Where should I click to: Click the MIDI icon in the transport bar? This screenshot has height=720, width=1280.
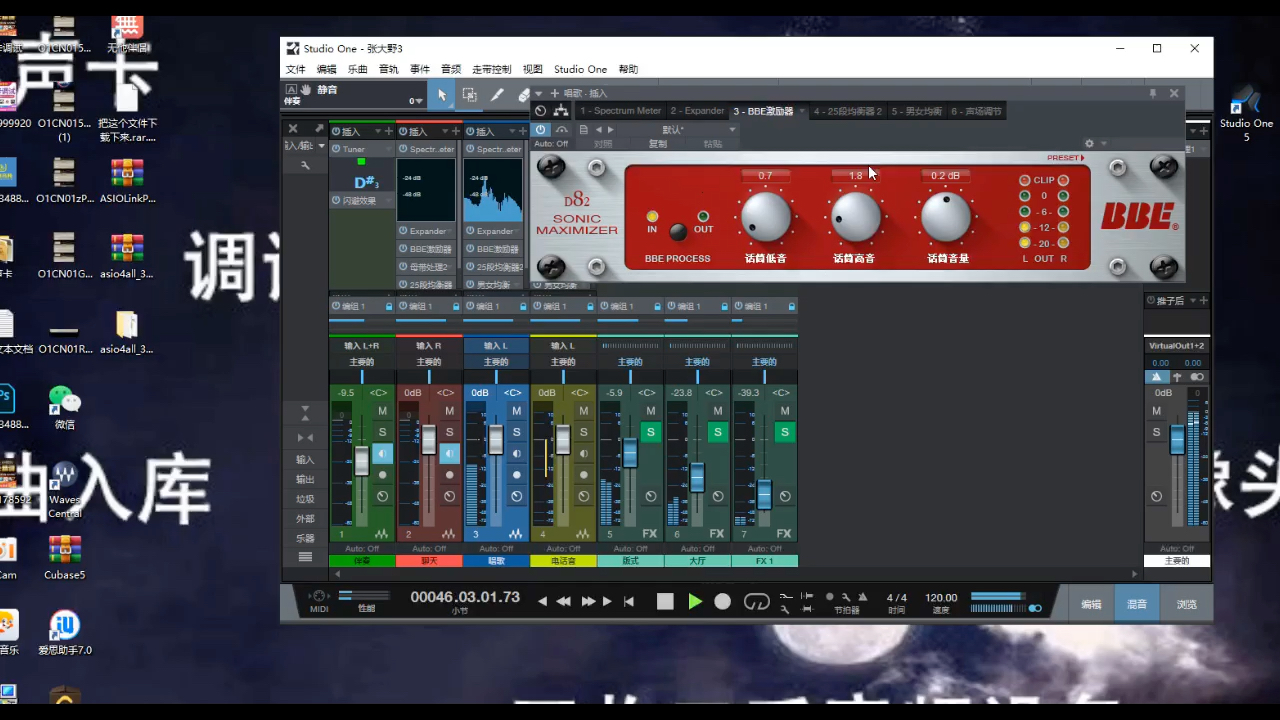318,597
